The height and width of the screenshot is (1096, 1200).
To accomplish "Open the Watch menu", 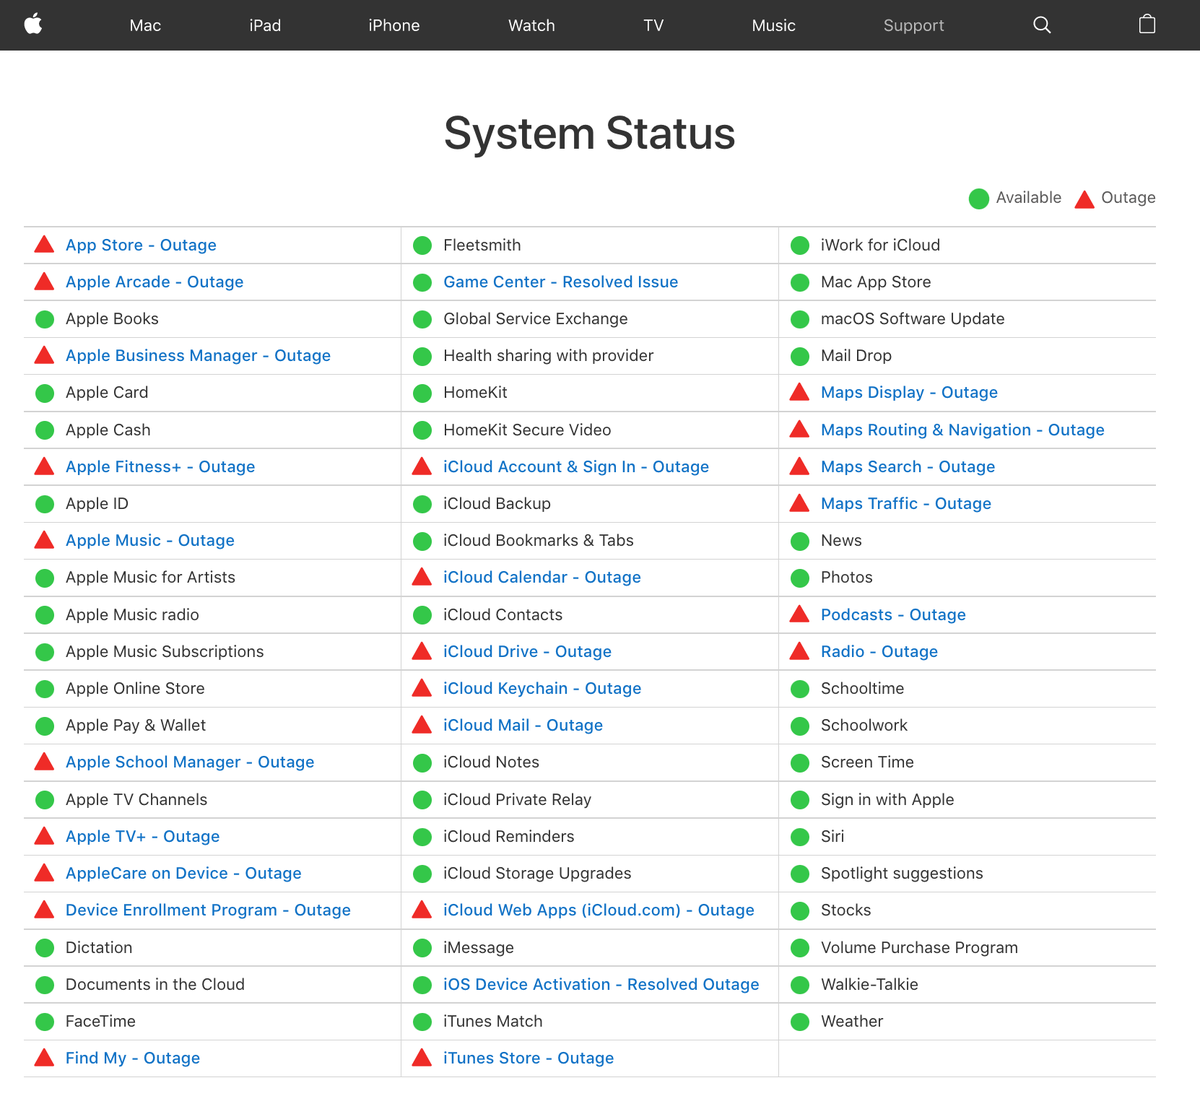I will coord(532,25).
